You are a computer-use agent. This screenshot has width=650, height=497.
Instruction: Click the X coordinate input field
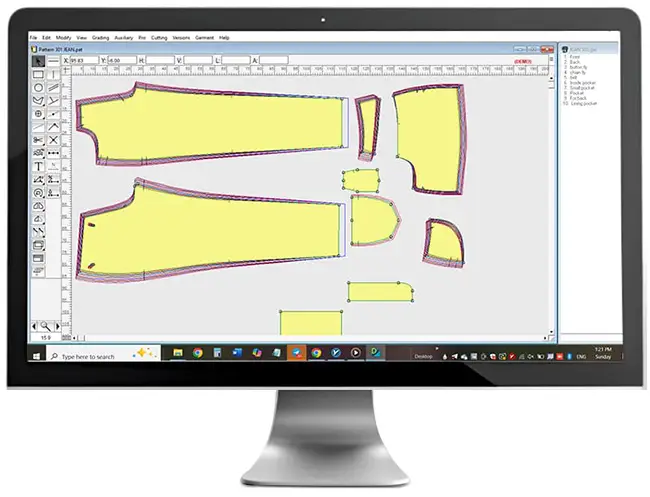pos(85,61)
